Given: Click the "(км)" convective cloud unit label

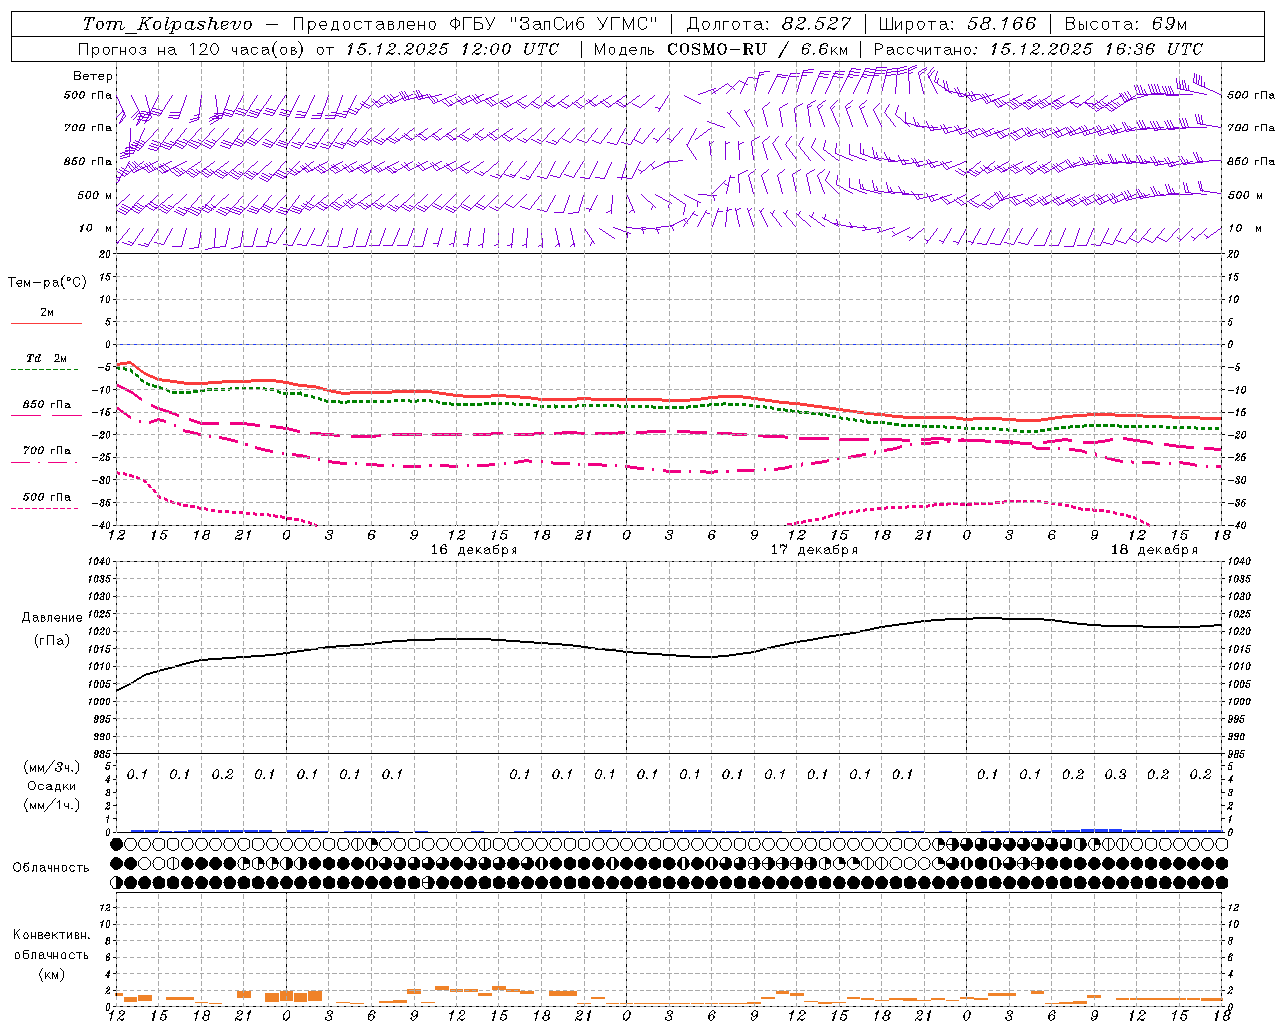Looking at the screenshot, I should [x=51, y=973].
